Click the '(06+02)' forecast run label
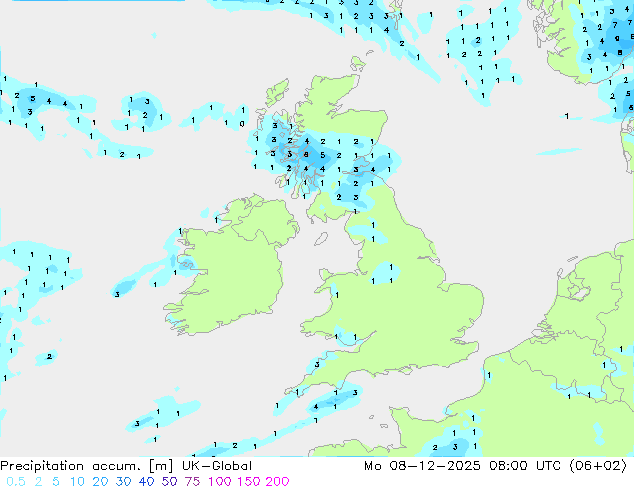 (598, 466)
